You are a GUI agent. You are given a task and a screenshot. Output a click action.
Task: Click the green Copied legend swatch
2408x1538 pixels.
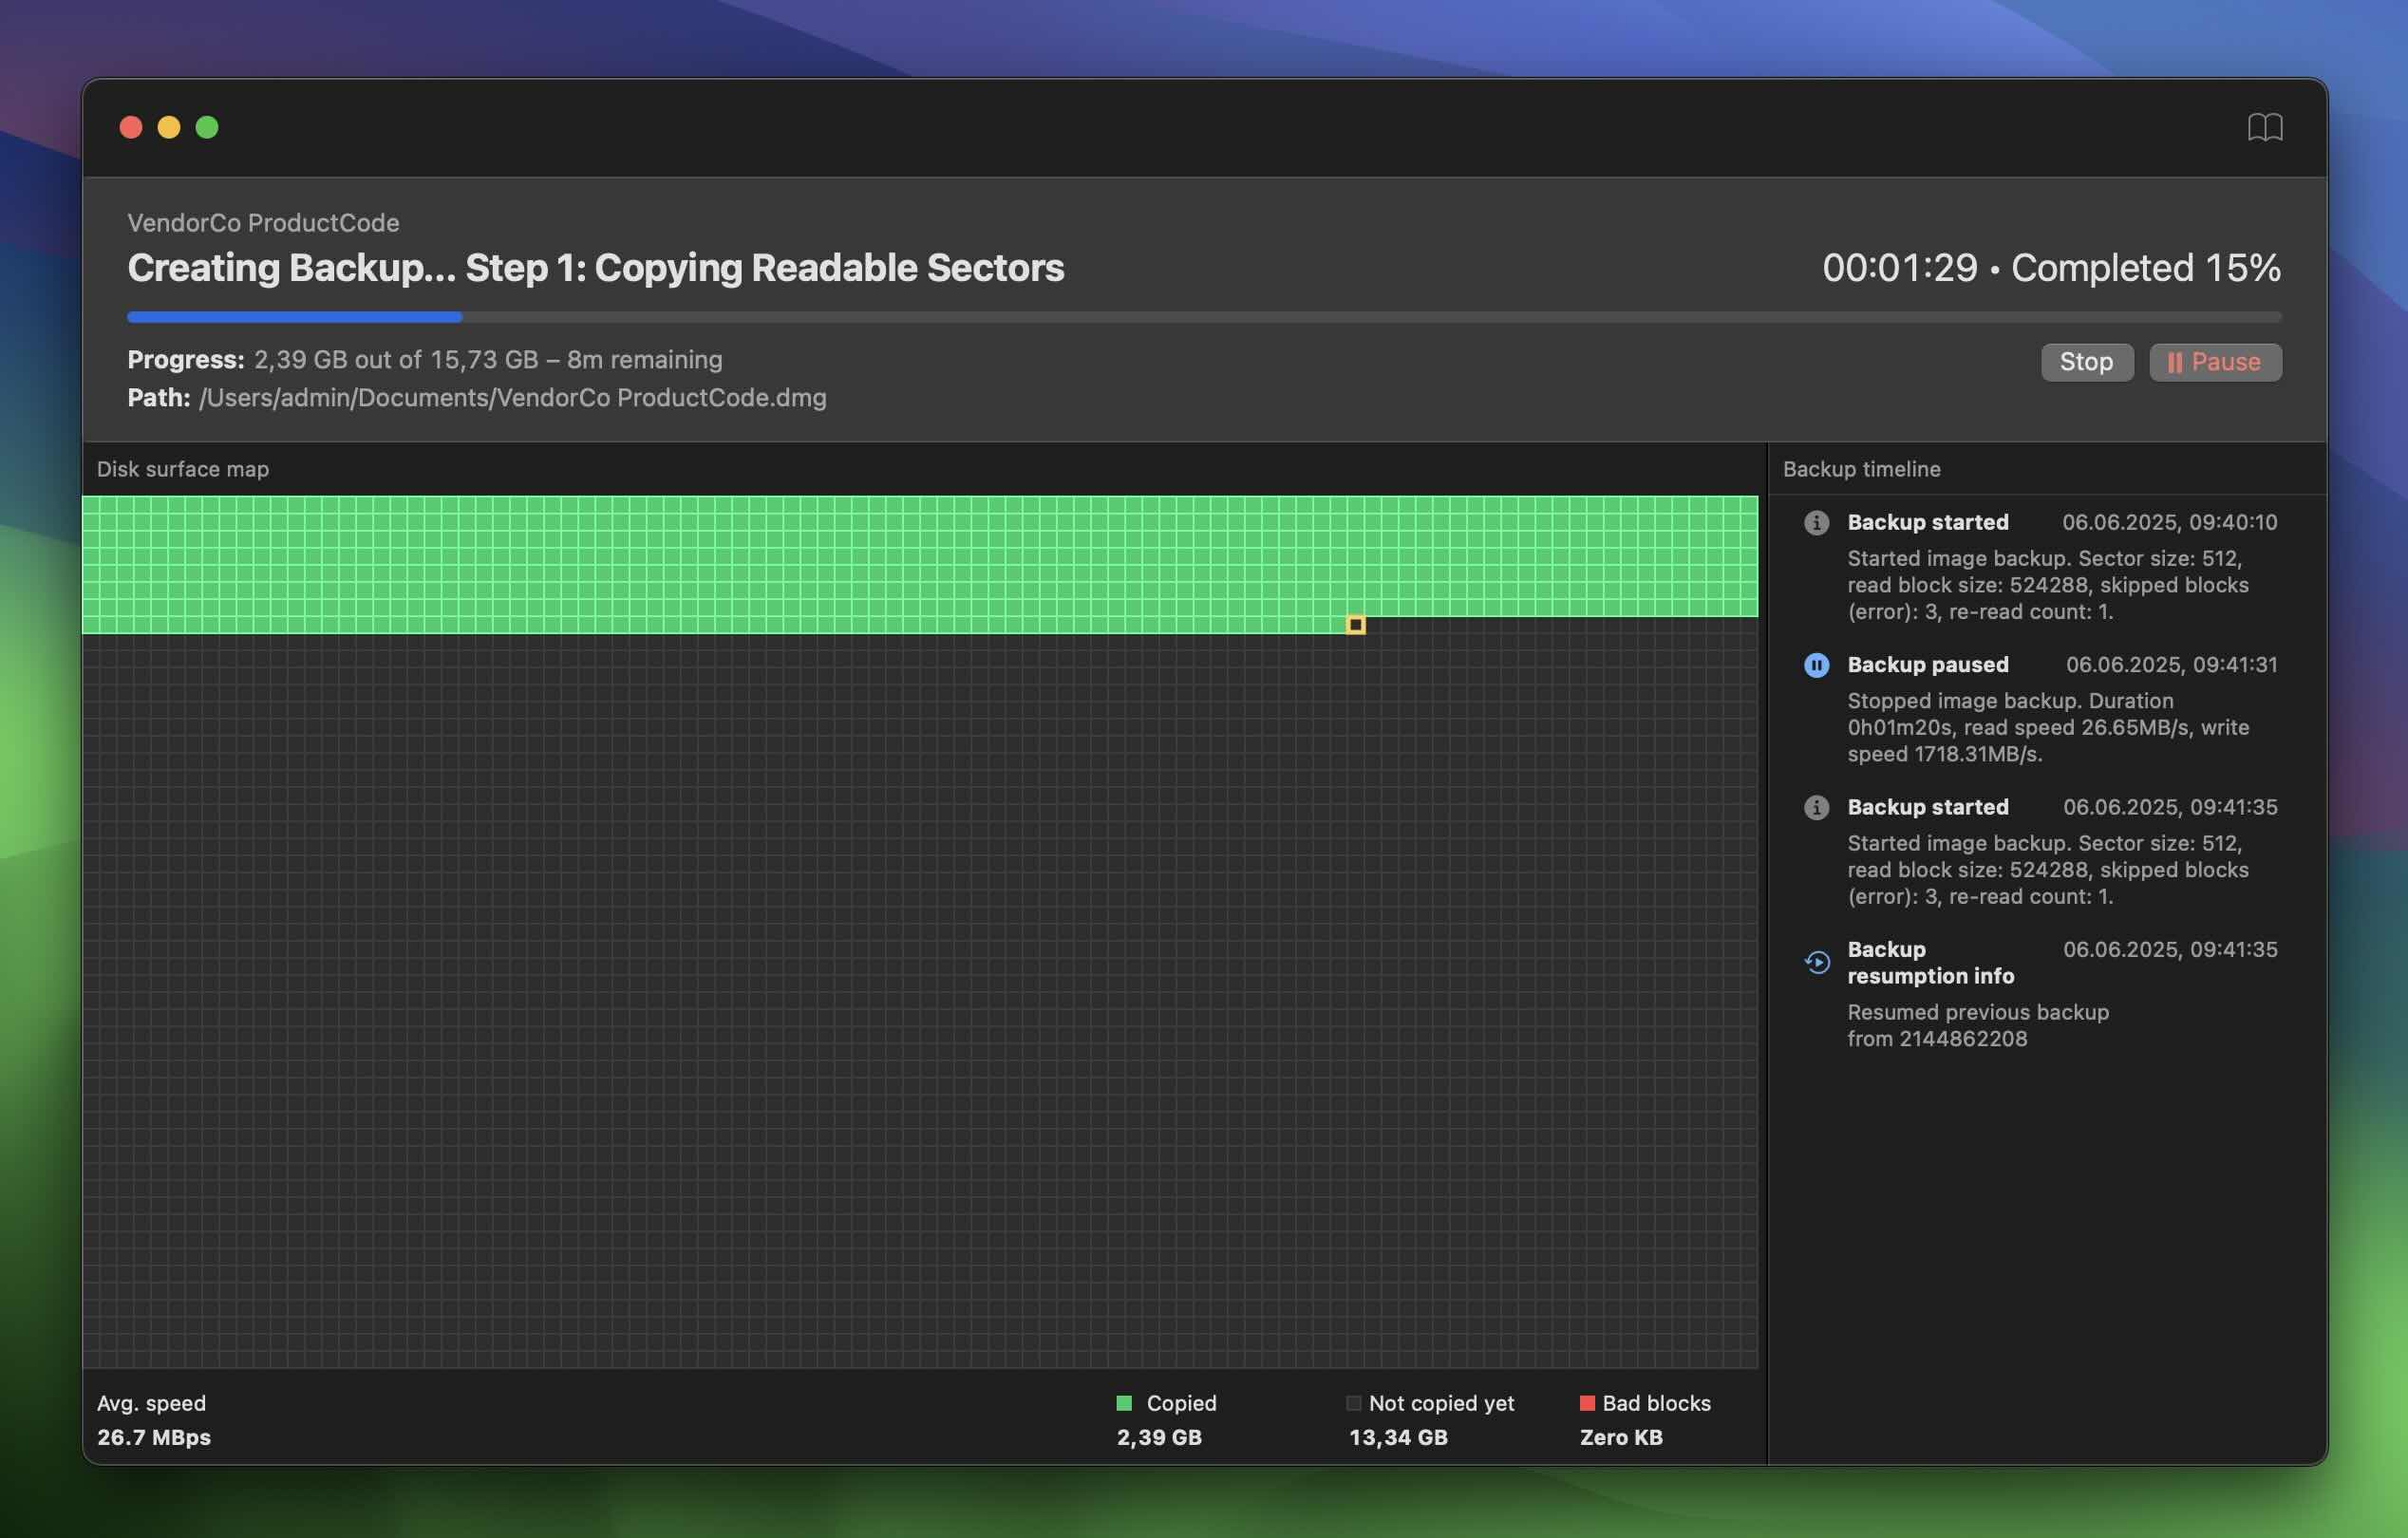click(x=1124, y=1403)
